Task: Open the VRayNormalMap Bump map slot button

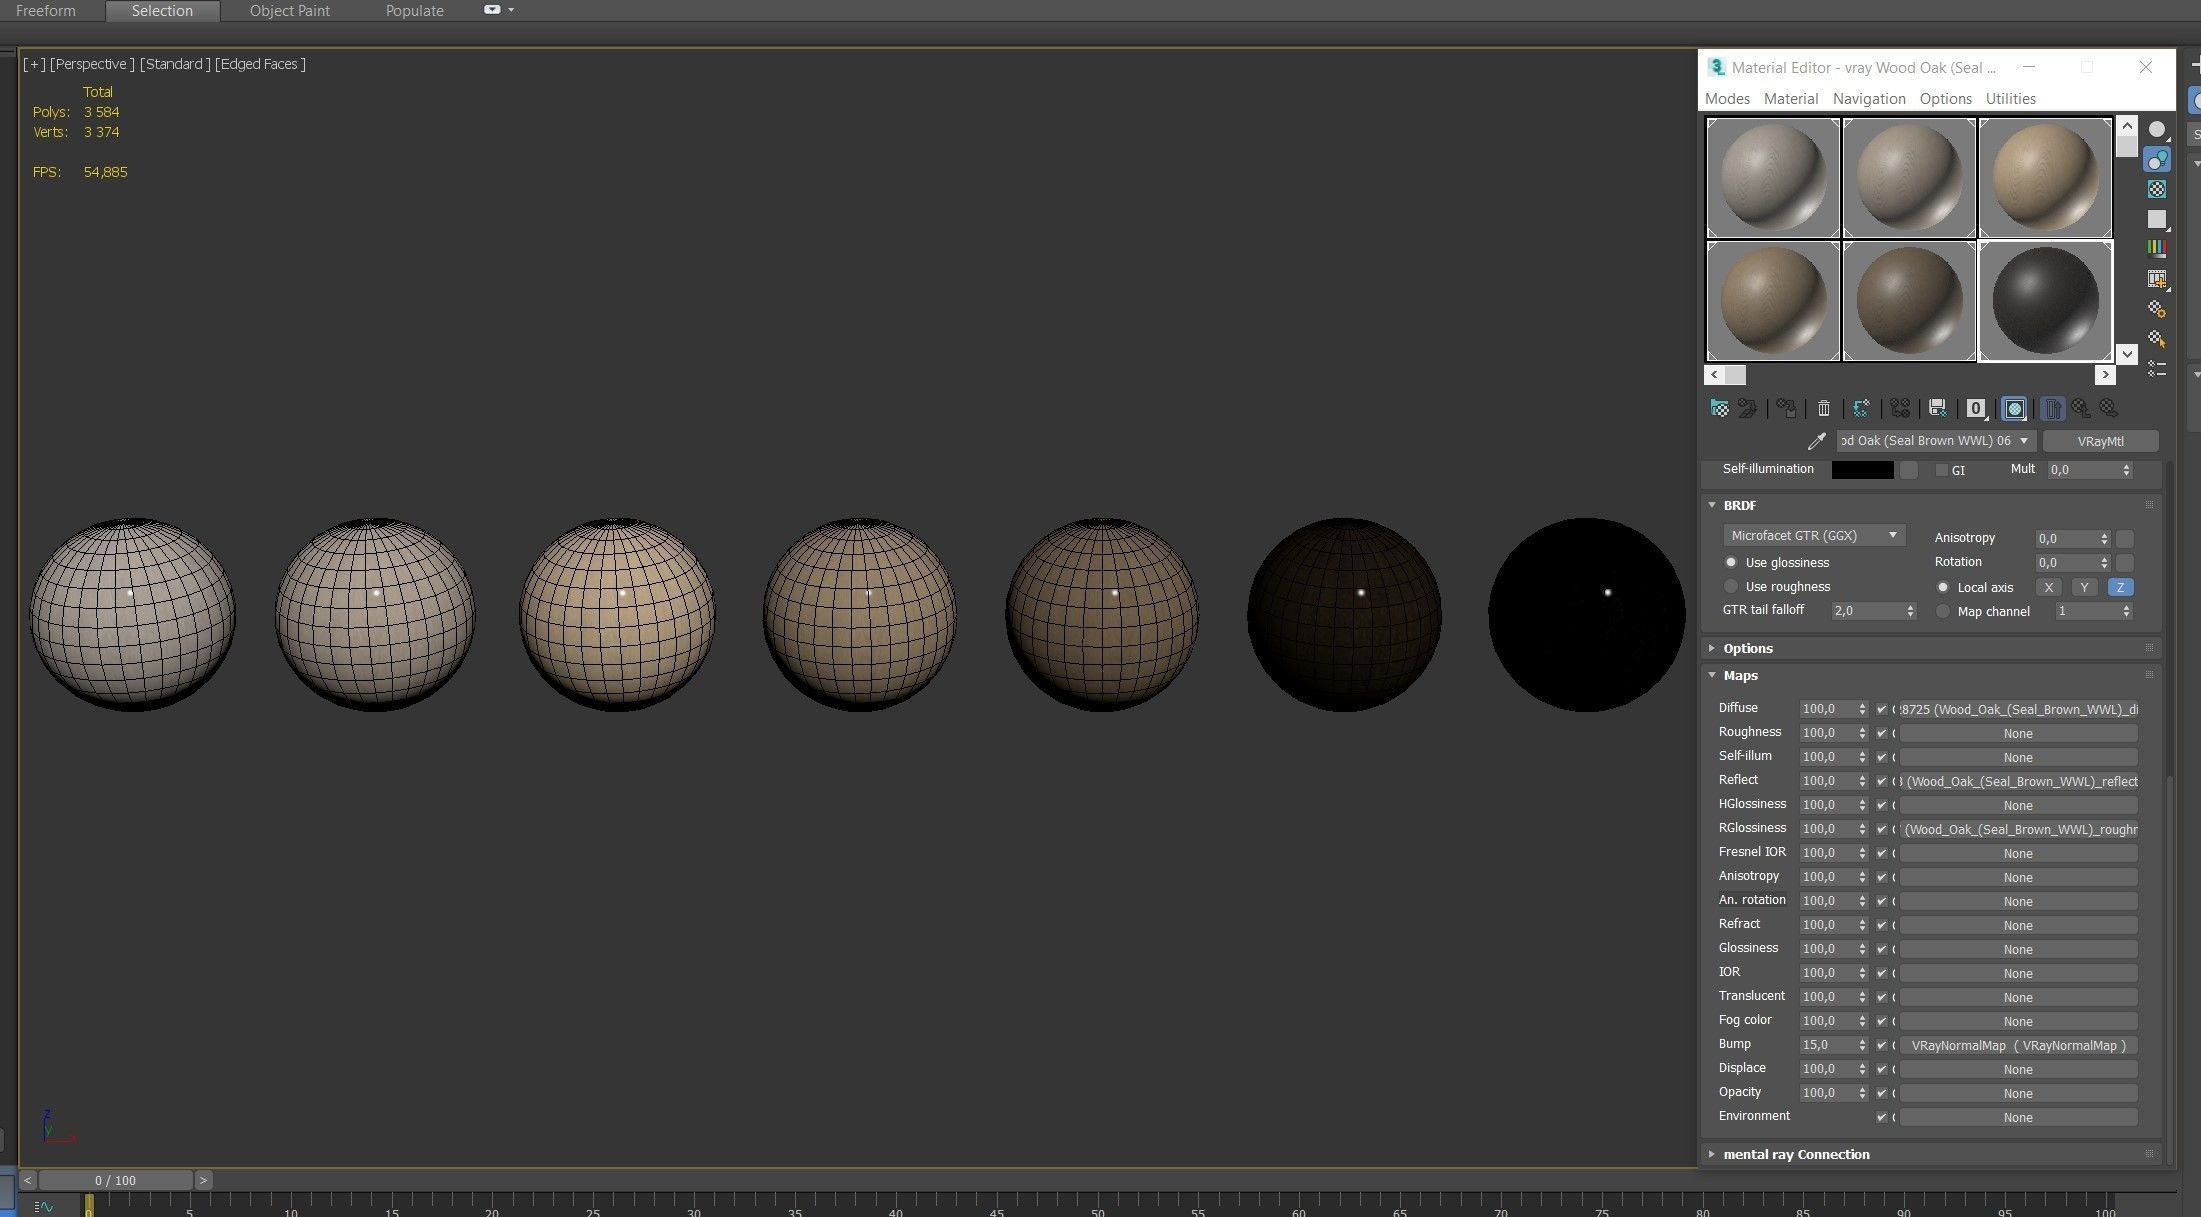Action: [2017, 1045]
